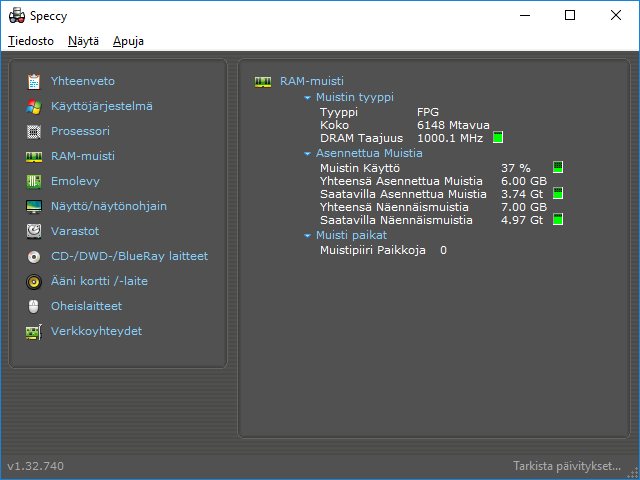Click the Emolevy motherboard icon

tap(34, 181)
